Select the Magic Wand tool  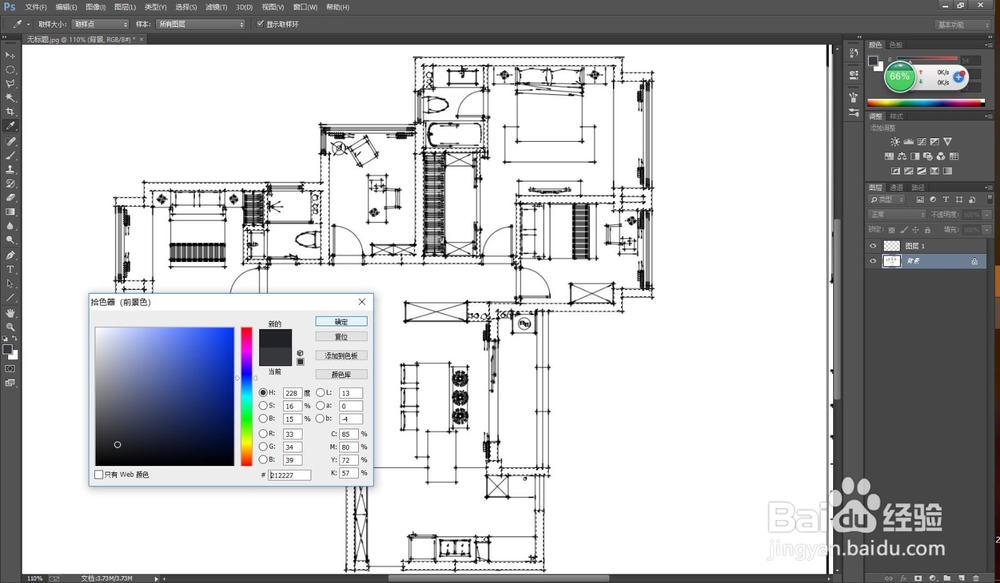[x=10, y=98]
